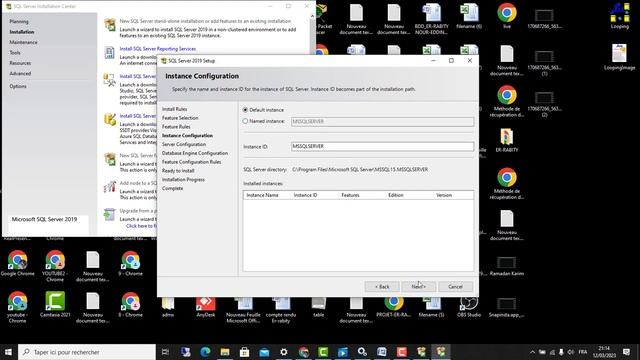Open Mail app from taskbar
The width and height of the screenshot is (640, 360).
click(x=264, y=352)
